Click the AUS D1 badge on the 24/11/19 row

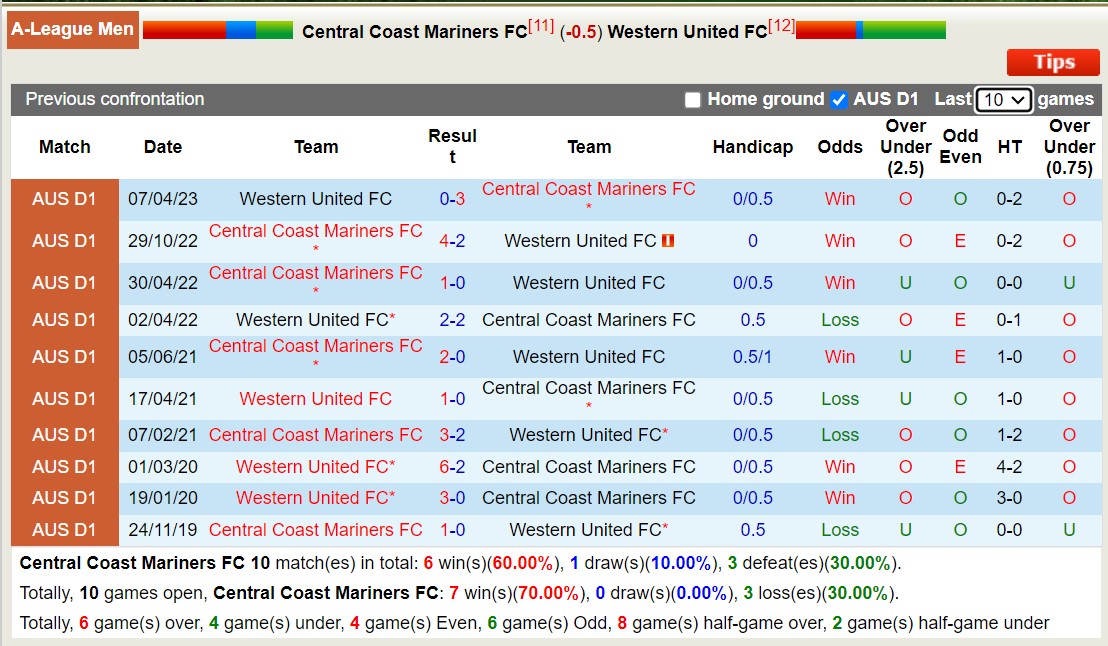click(64, 530)
